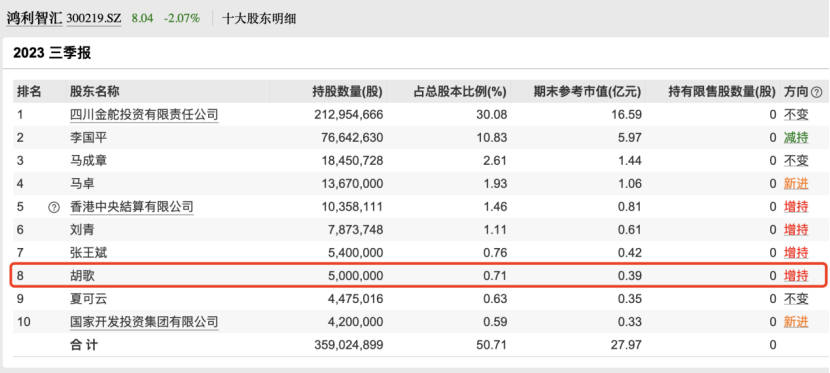Click 增持 direction link for 胡歌

tap(796, 276)
